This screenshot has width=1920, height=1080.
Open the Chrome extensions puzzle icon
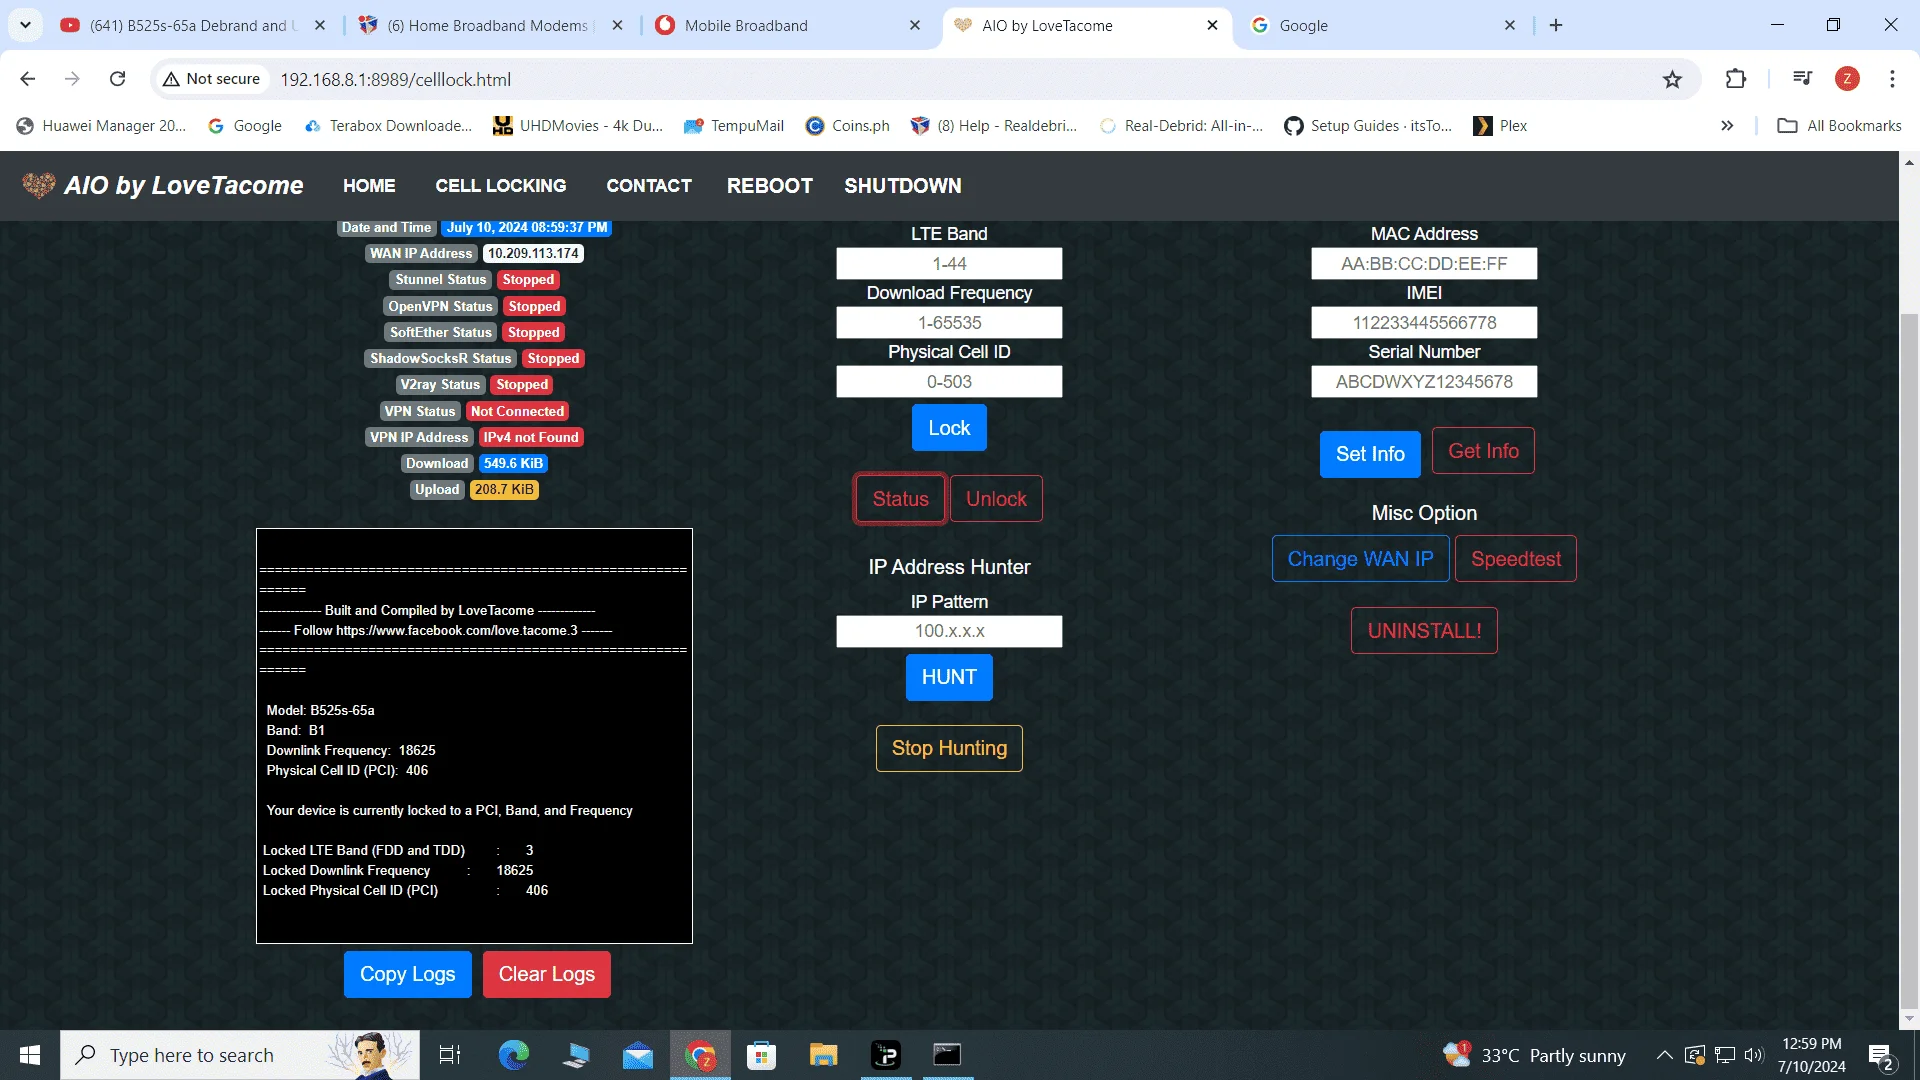[x=1736, y=79]
